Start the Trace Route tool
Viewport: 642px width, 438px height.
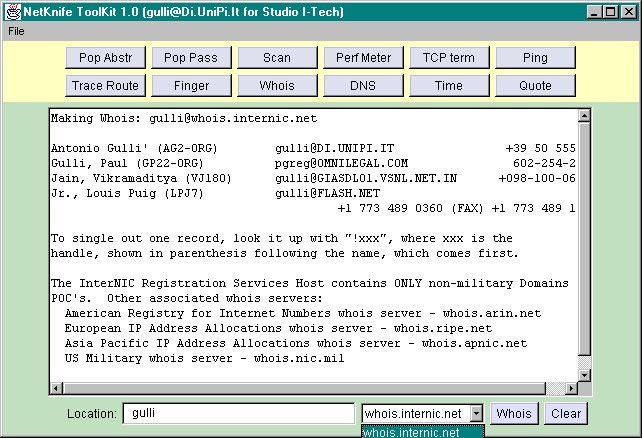105,86
